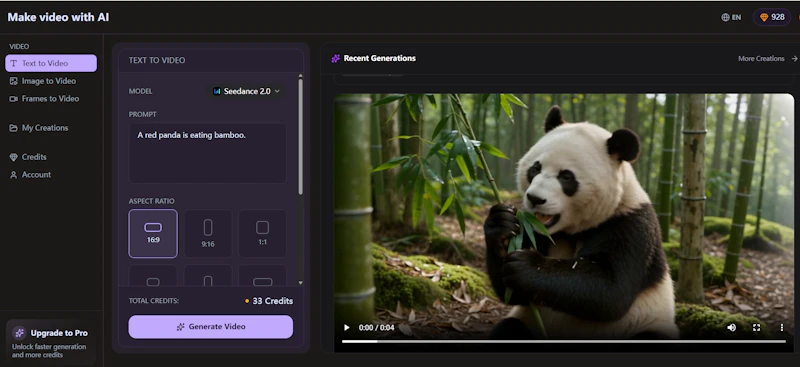Click the globe language icon
Image resolution: width=800 pixels, height=367 pixels.
coord(725,17)
